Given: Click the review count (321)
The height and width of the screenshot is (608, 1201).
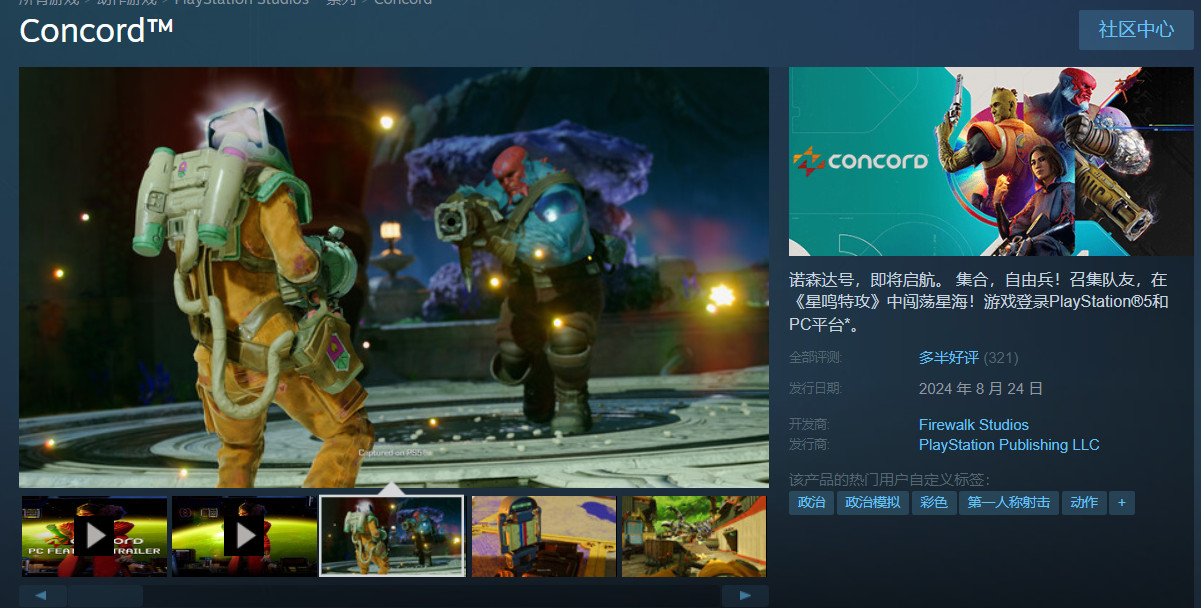Looking at the screenshot, I should pyautogui.click(x=1001, y=357).
